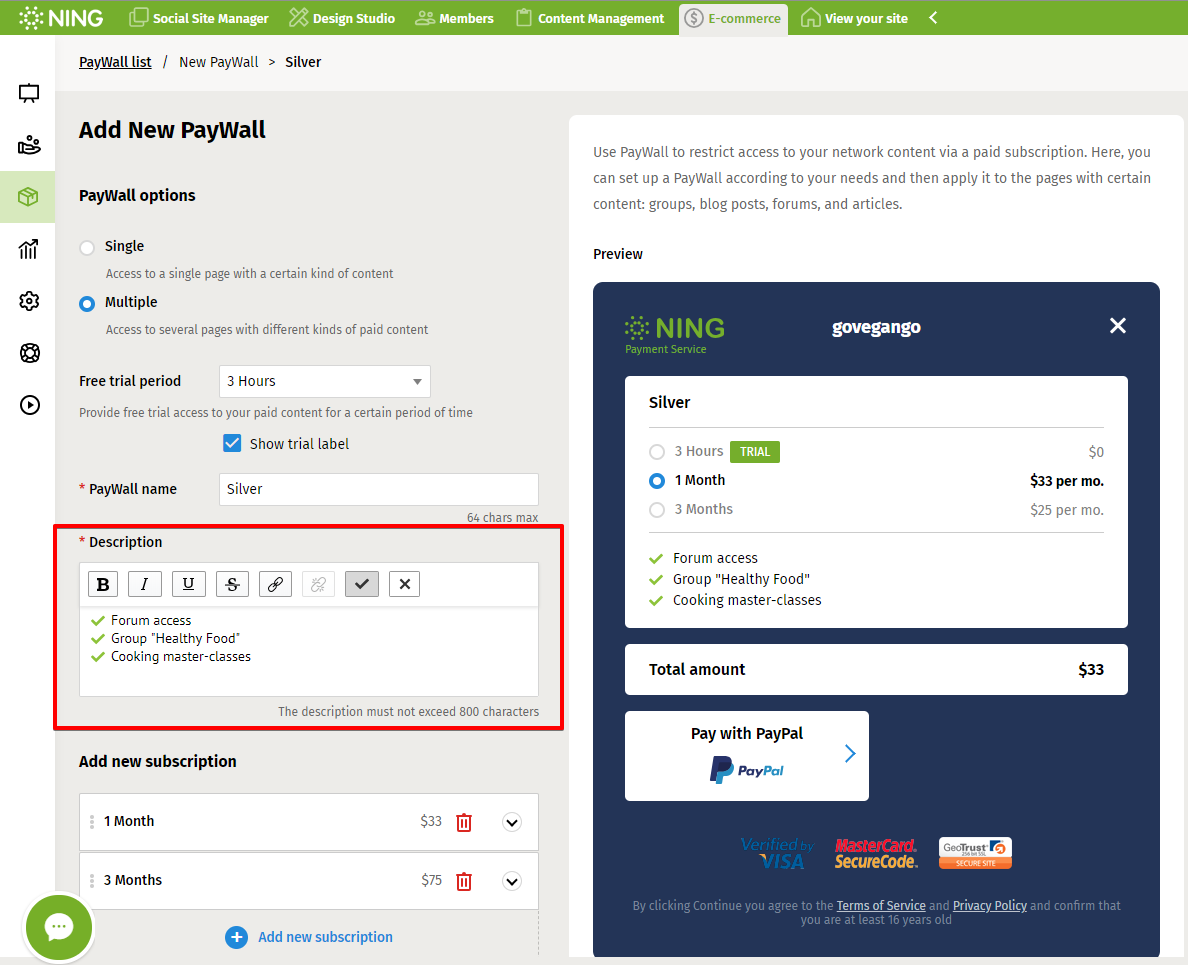1188x965 pixels.
Task: Insert a link in the description
Action: [275, 584]
